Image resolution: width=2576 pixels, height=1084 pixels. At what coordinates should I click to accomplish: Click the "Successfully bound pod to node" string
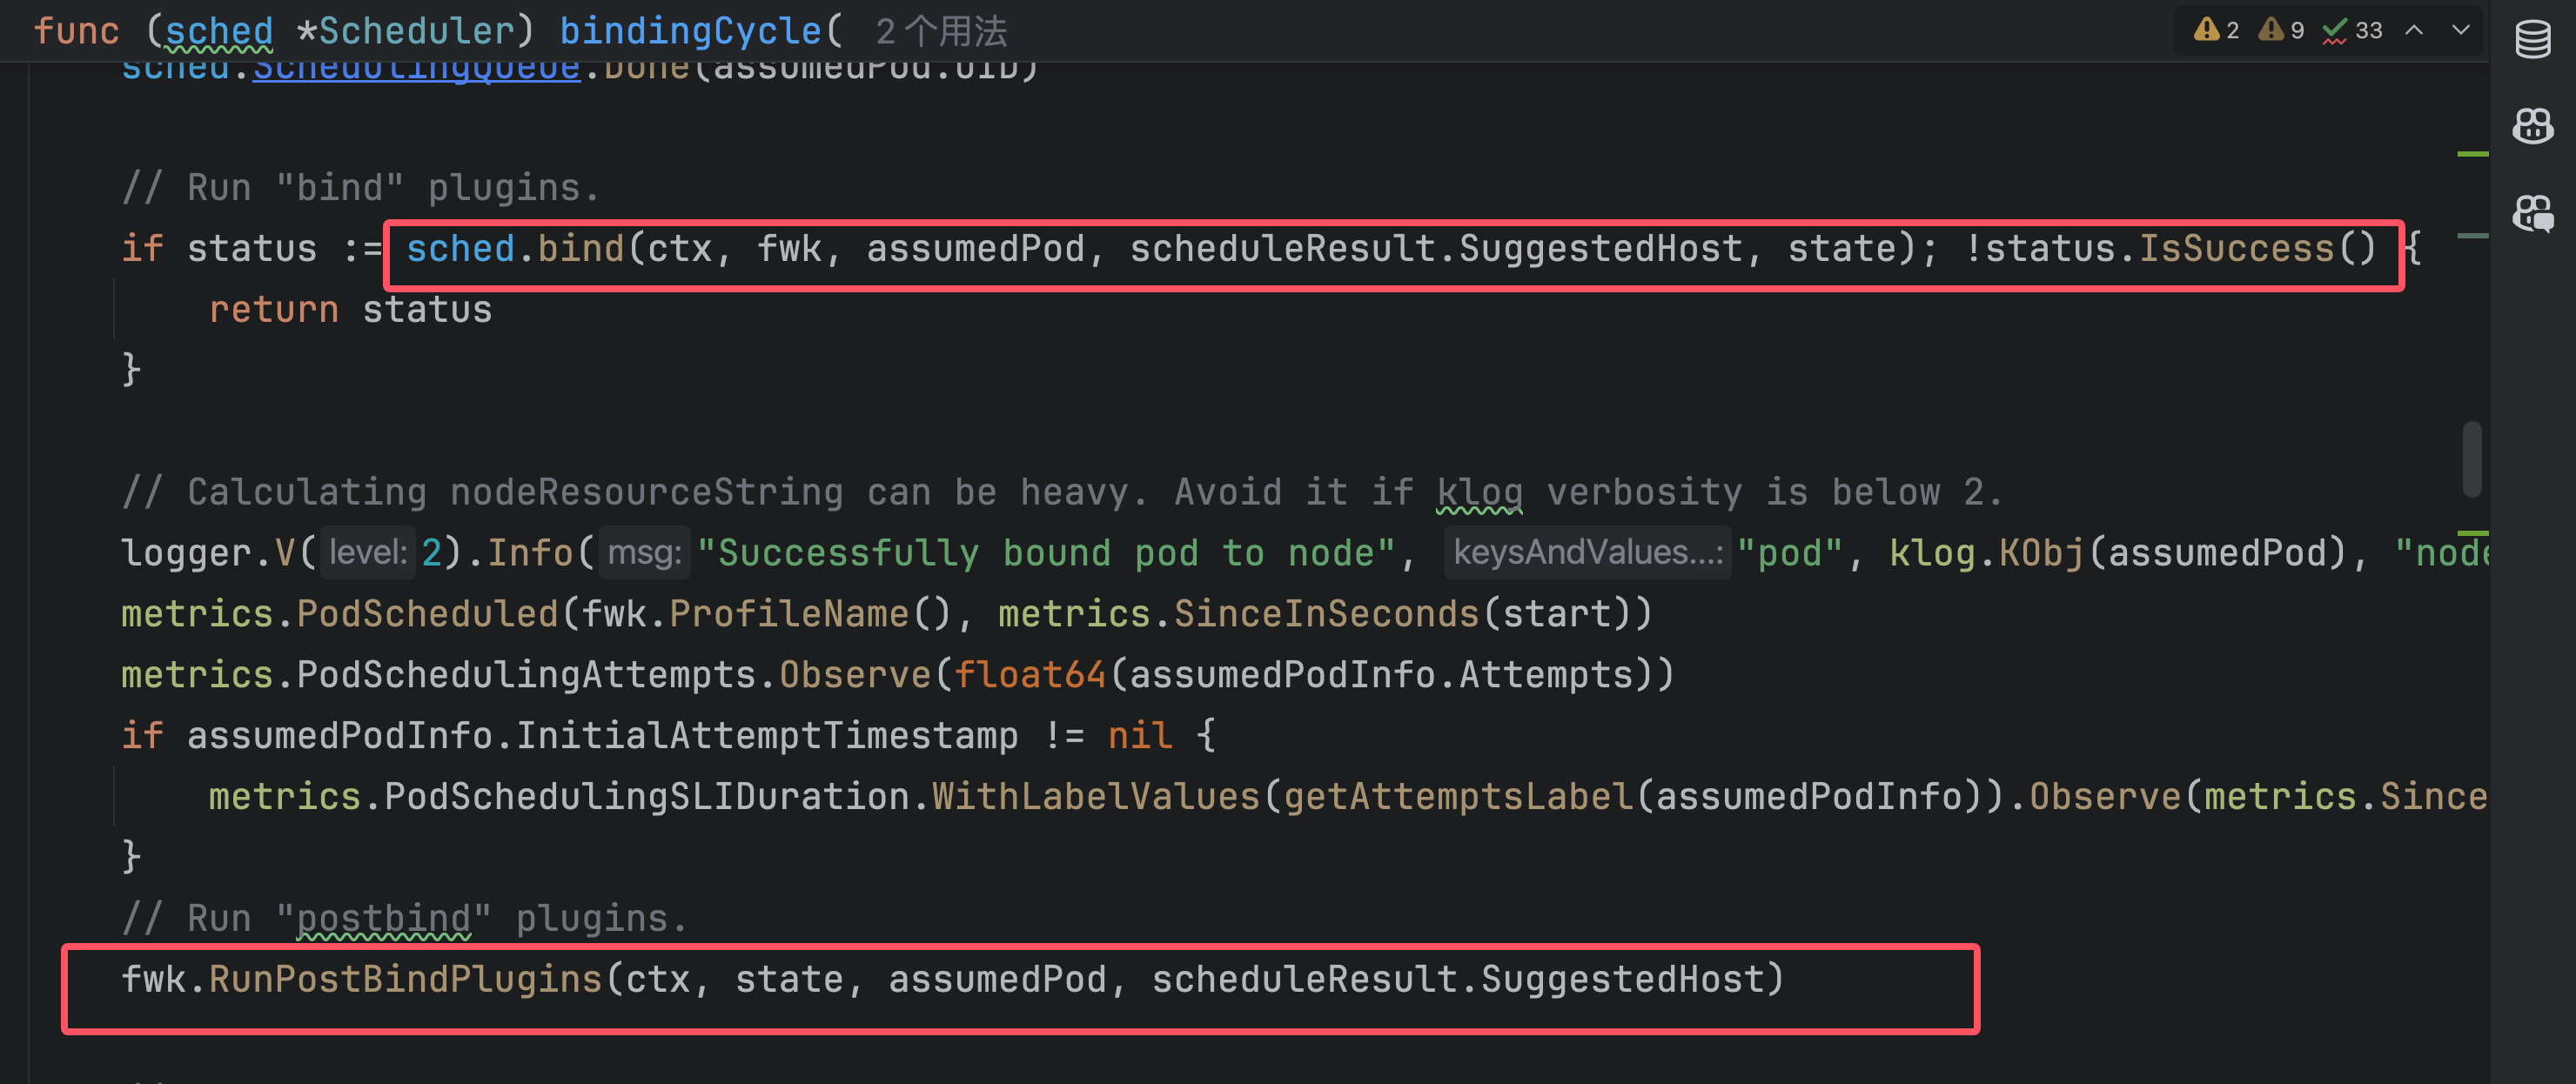click(1046, 553)
